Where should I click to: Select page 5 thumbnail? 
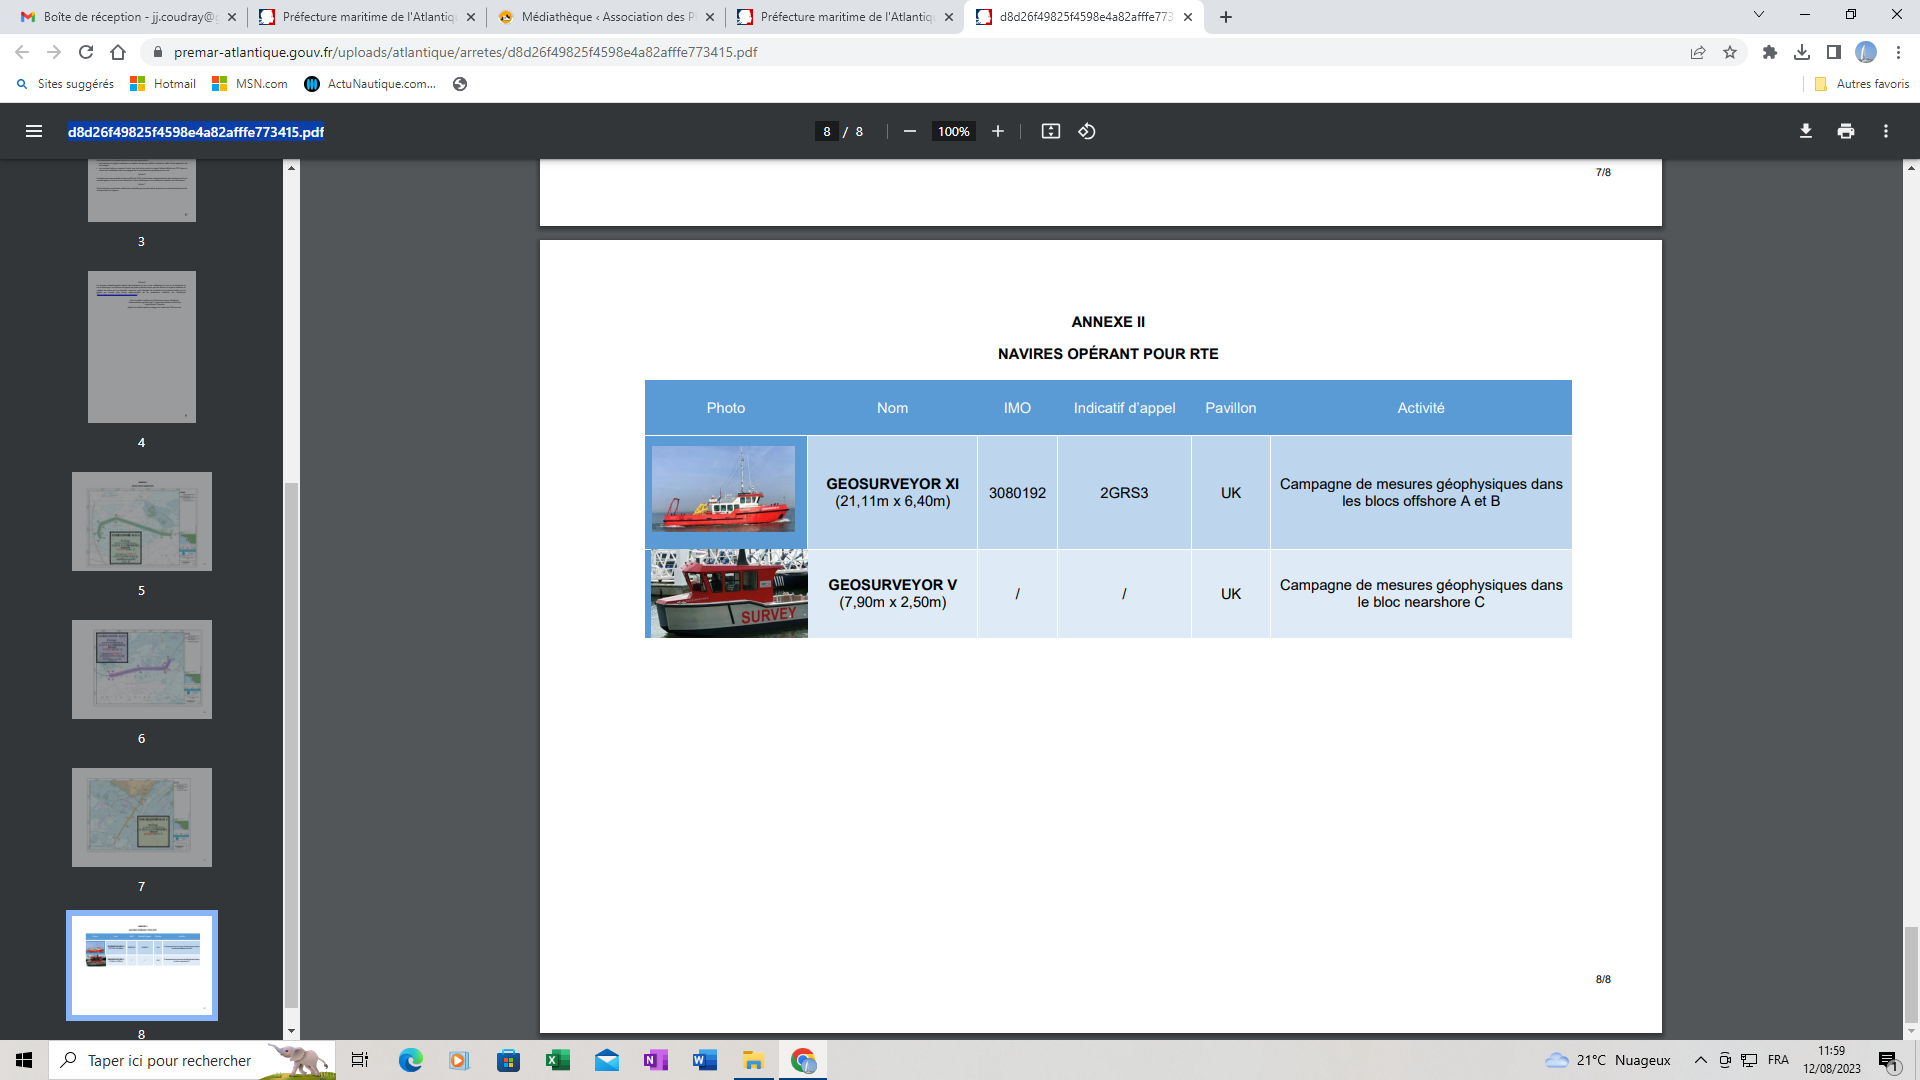coord(142,521)
